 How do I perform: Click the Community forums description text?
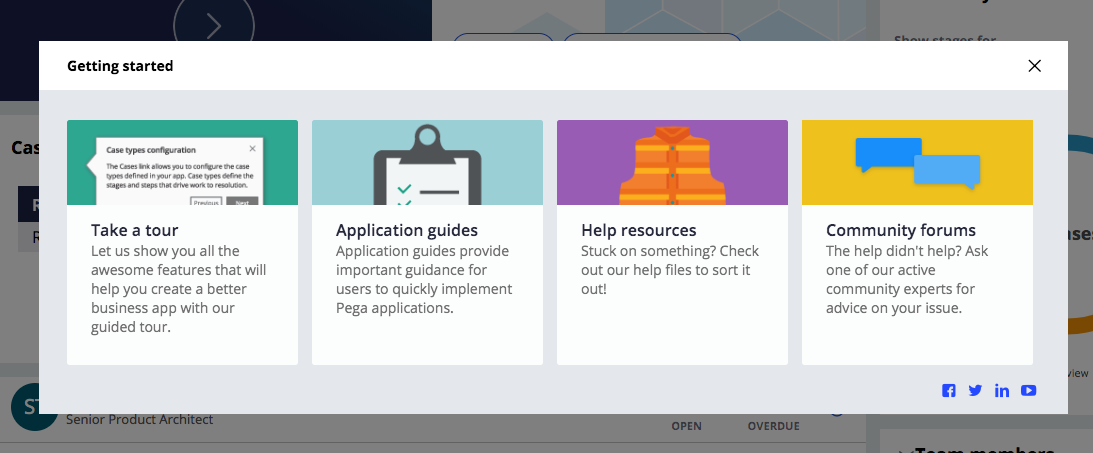pyautogui.click(x=906, y=280)
